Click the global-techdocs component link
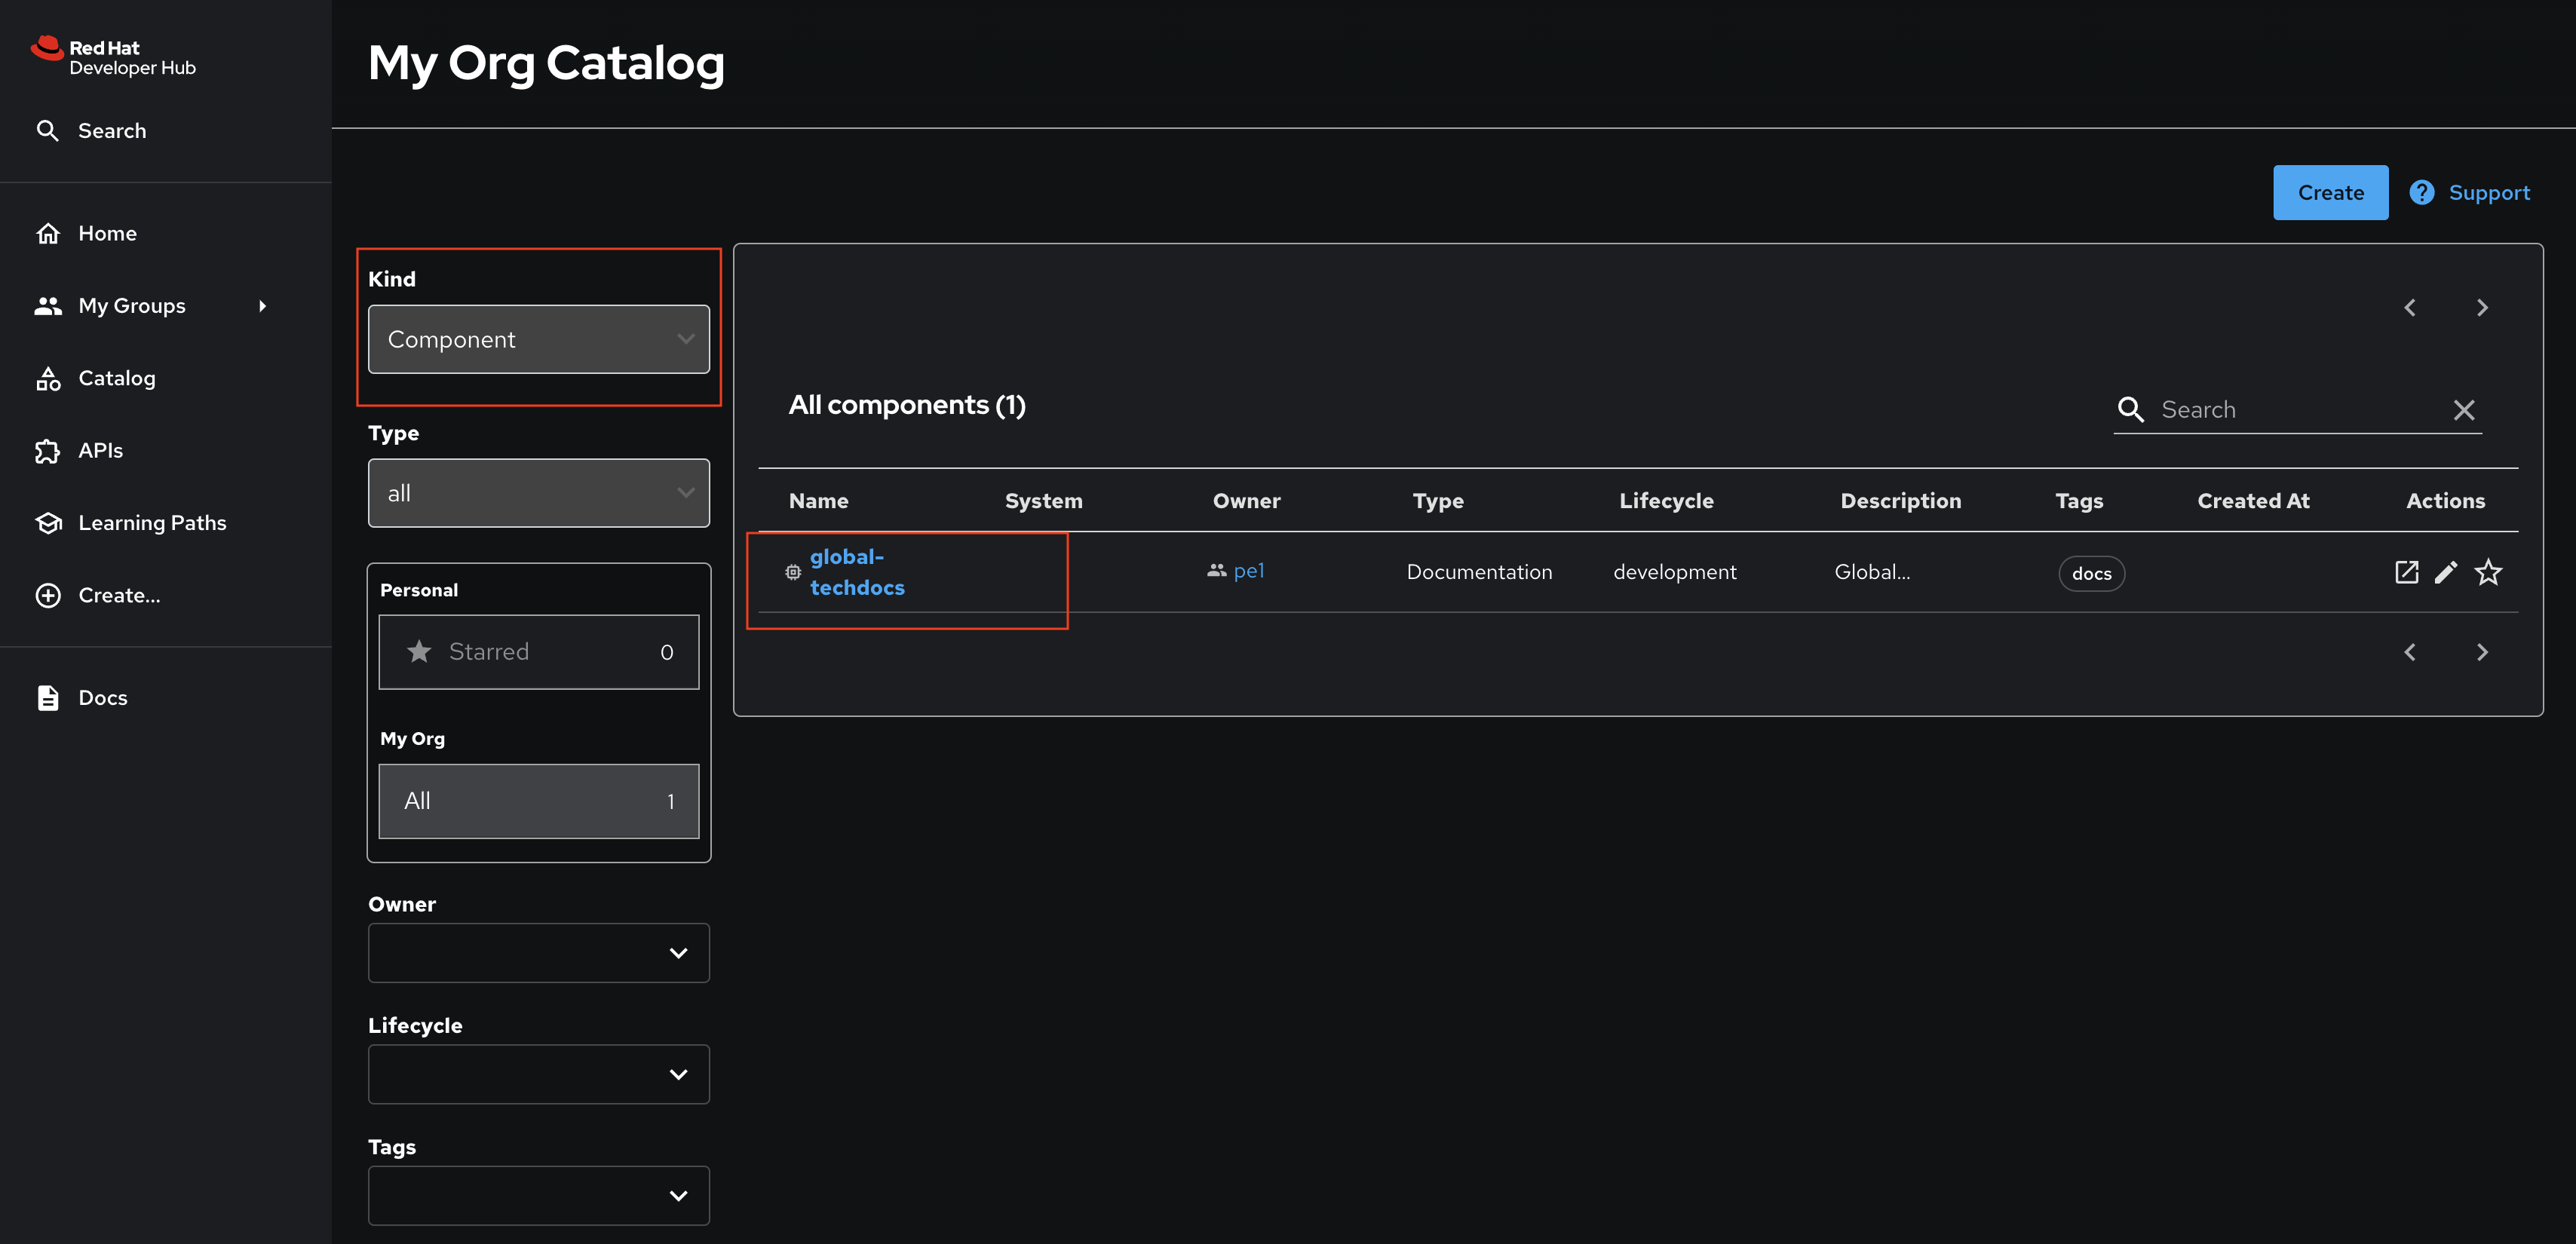The width and height of the screenshot is (2576, 1244). (x=856, y=570)
